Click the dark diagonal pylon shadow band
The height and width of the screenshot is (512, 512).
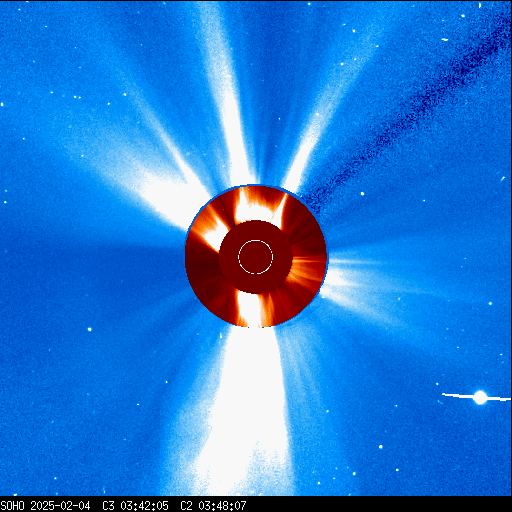click(x=407, y=110)
